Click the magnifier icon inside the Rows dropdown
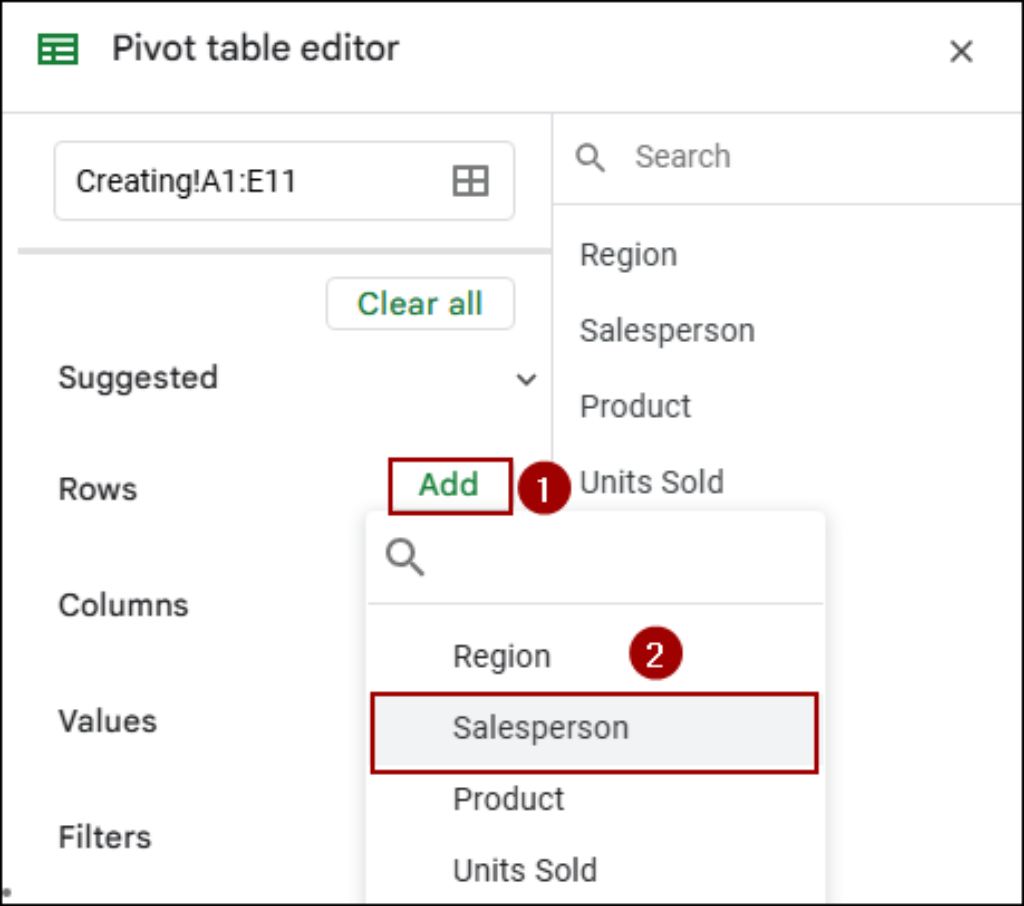Image resolution: width=1024 pixels, height=906 pixels. 405,558
